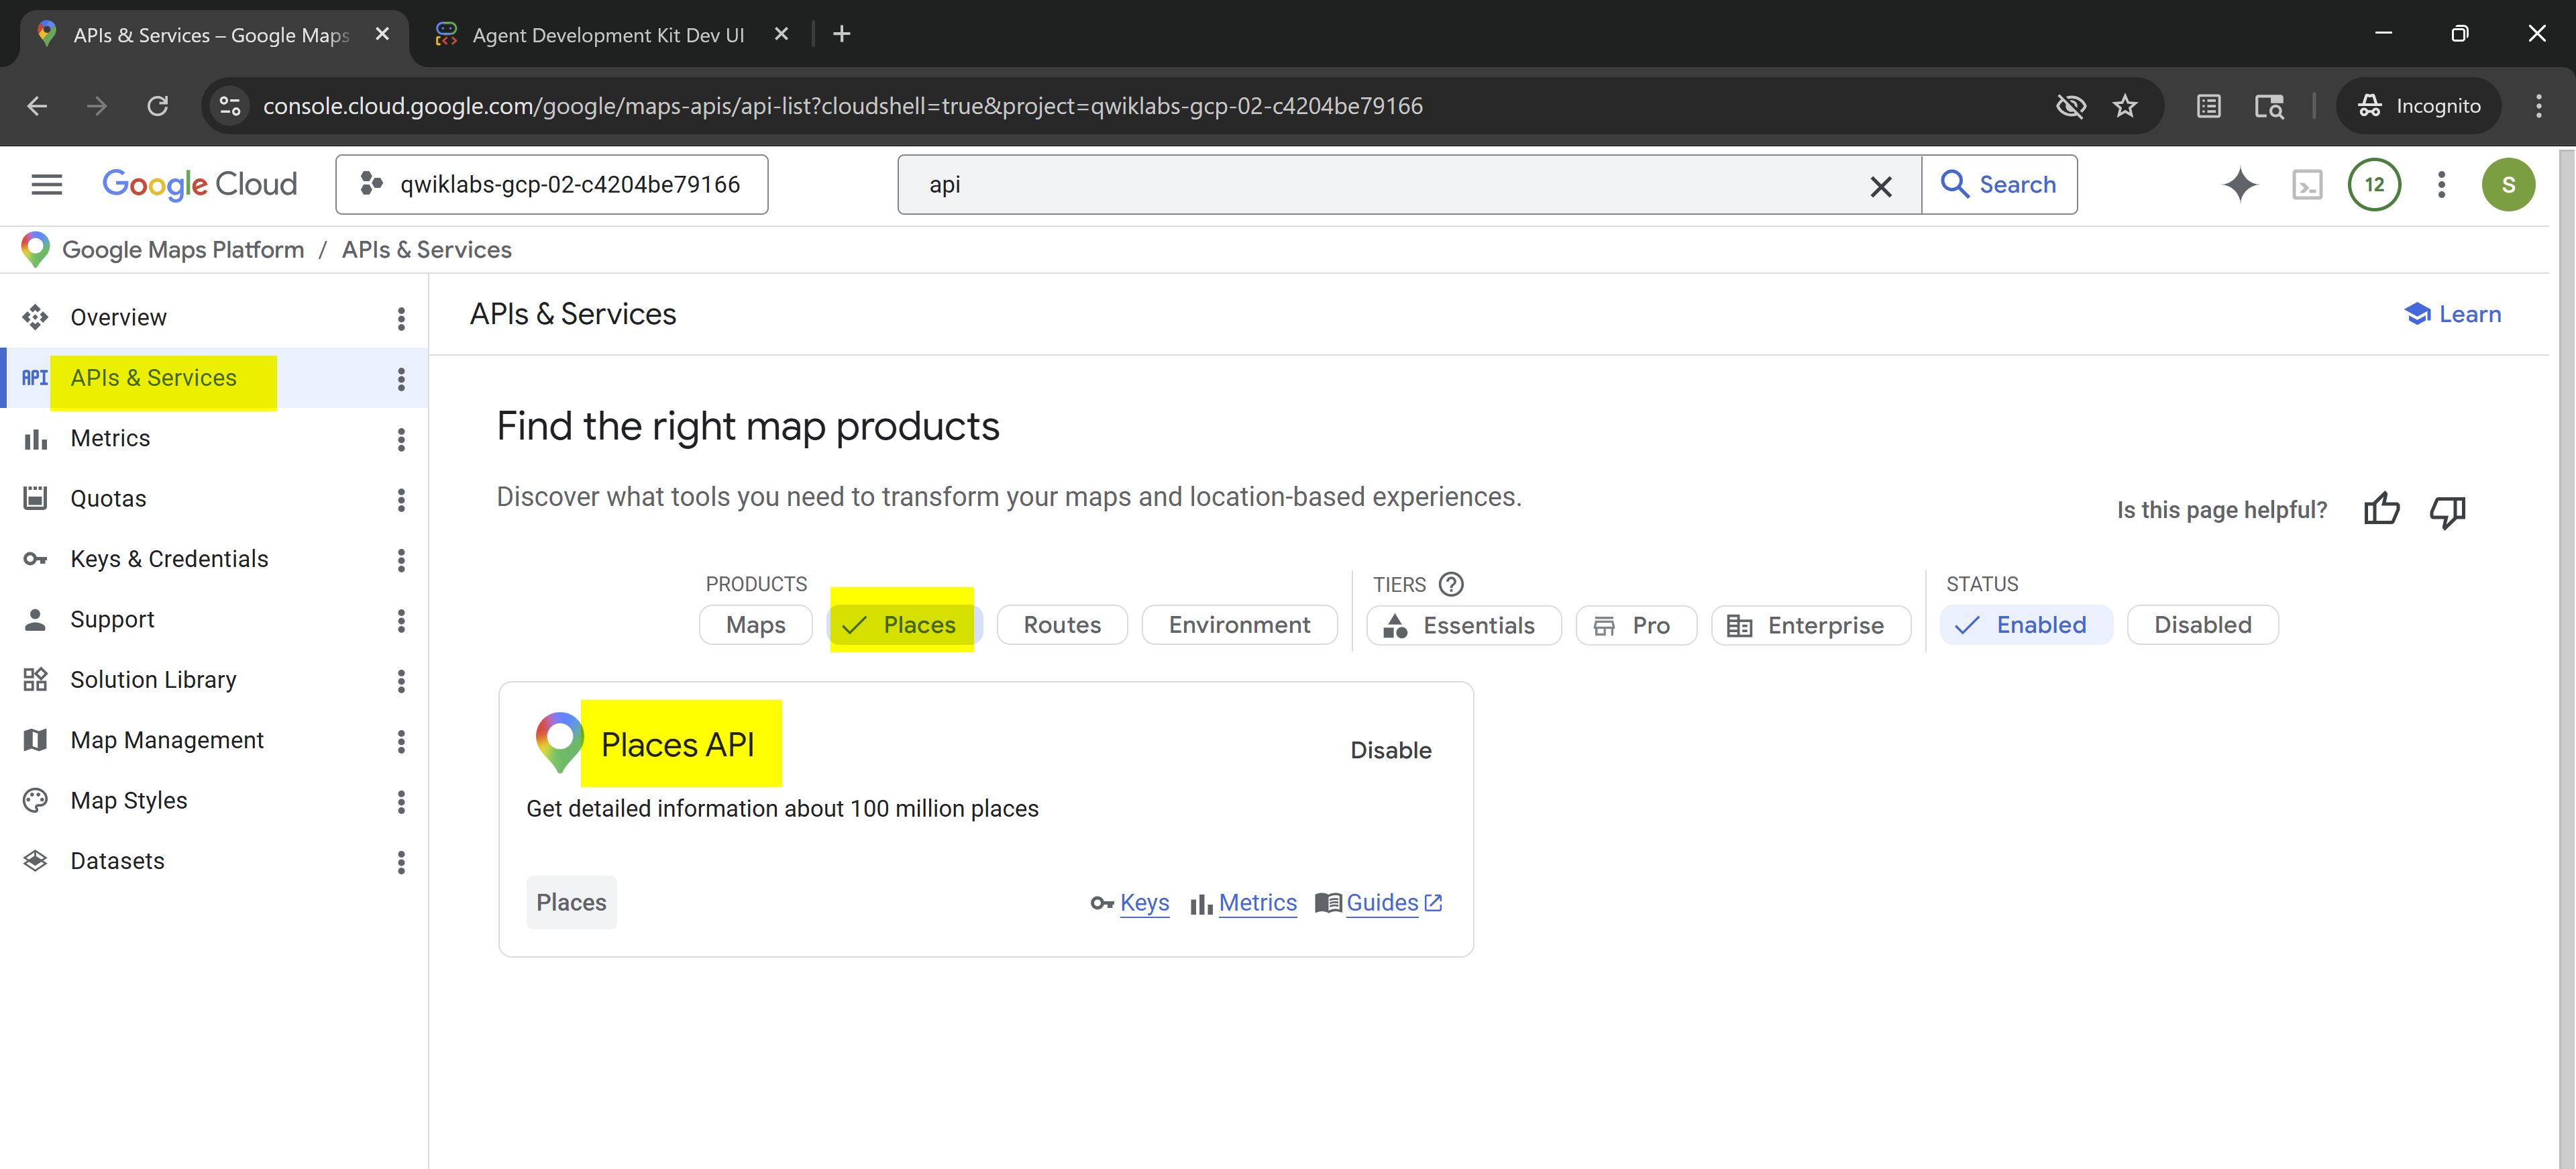Switch to Agent Development Kit Dev UI tab

(608, 35)
